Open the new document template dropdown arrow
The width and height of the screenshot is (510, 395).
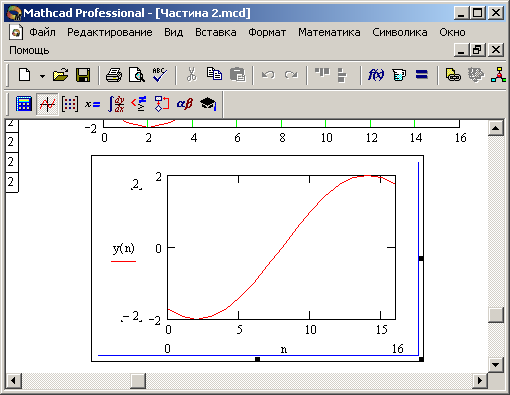click(x=42, y=76)
